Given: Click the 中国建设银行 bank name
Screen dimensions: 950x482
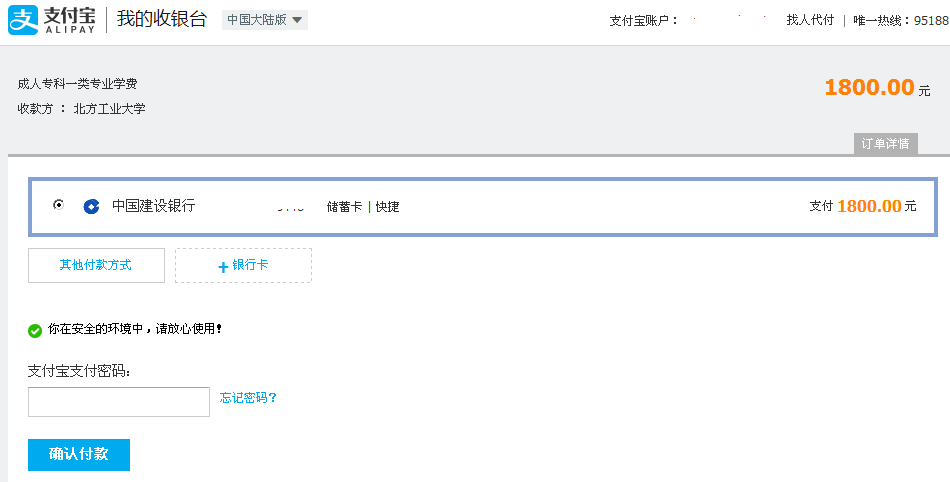Looking at the screenshot, I should click(x=153, y=206).
